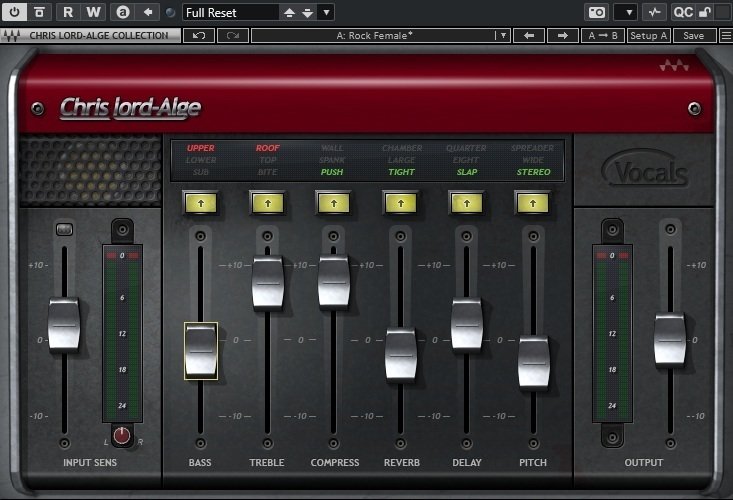733x500 pixels.
Task: Open the Full Reset preset field
Action: (230, 12)
